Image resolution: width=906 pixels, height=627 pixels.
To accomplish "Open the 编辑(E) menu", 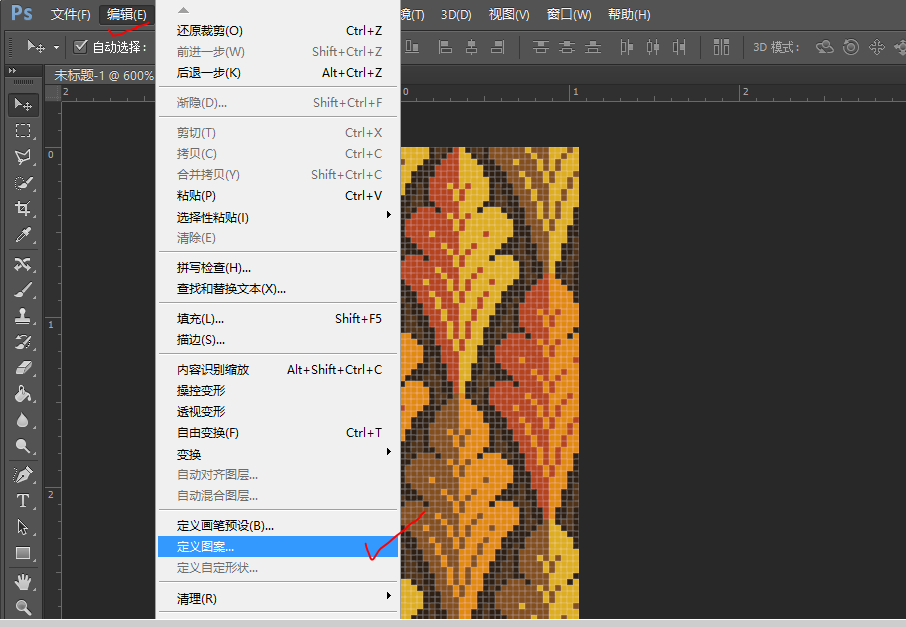I will point(127,14).
